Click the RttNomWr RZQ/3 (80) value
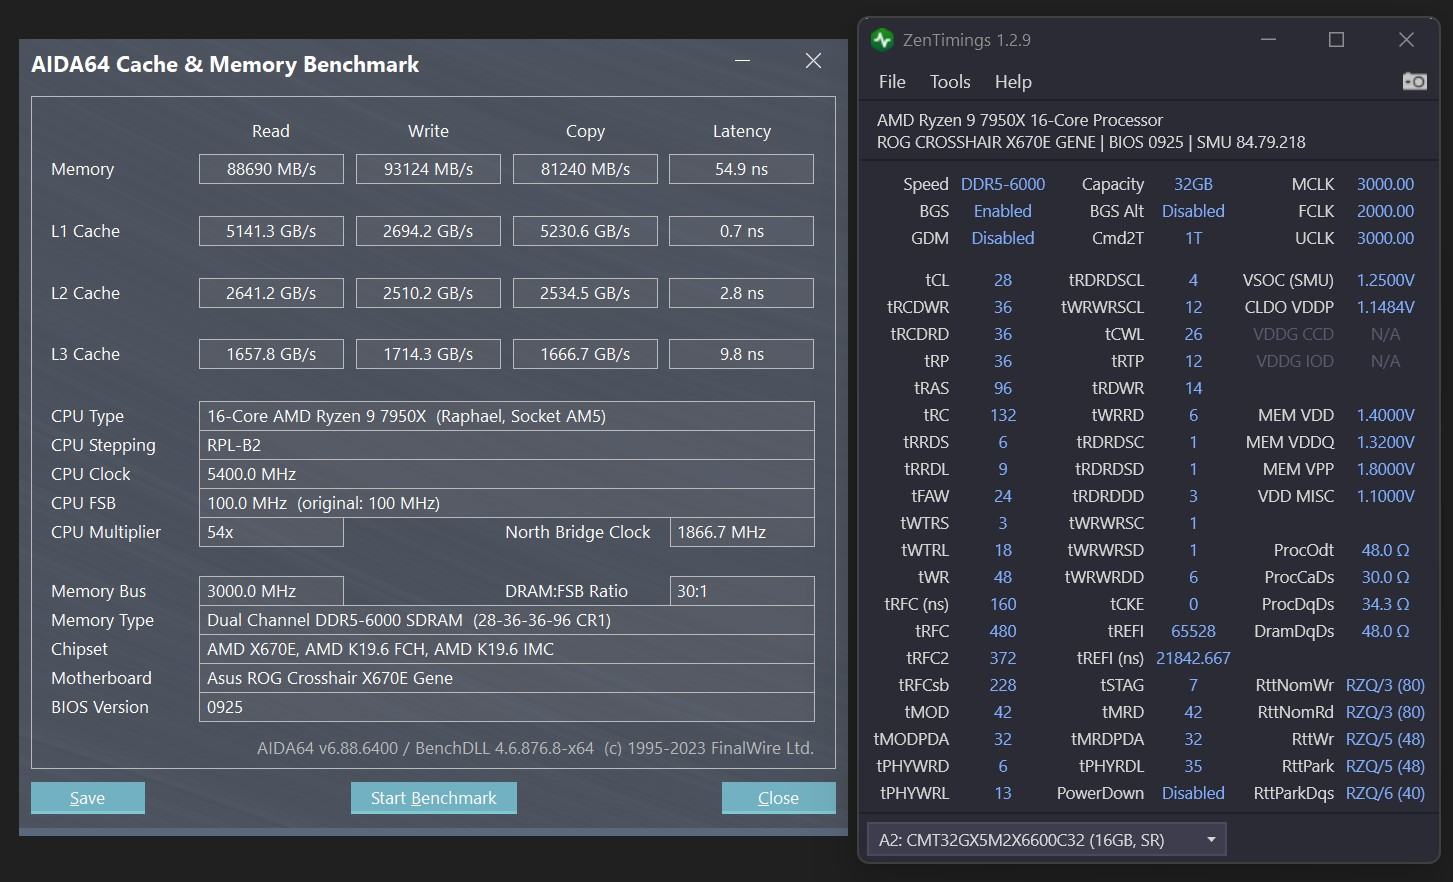1453x882 pixels. (x=1385, y=685)
